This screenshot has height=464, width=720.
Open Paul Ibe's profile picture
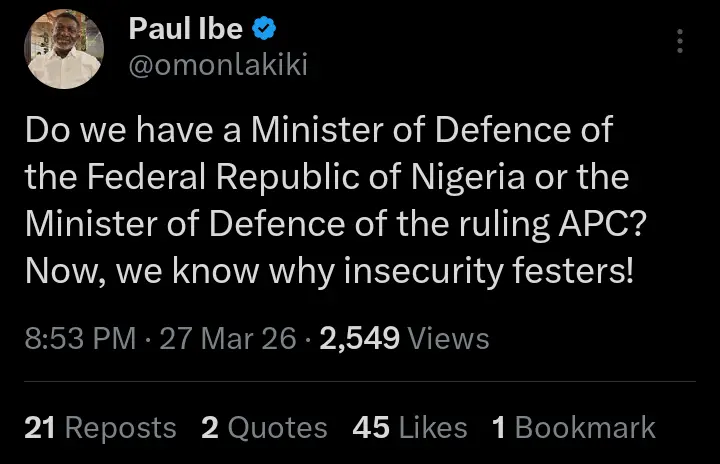point(62,48)
